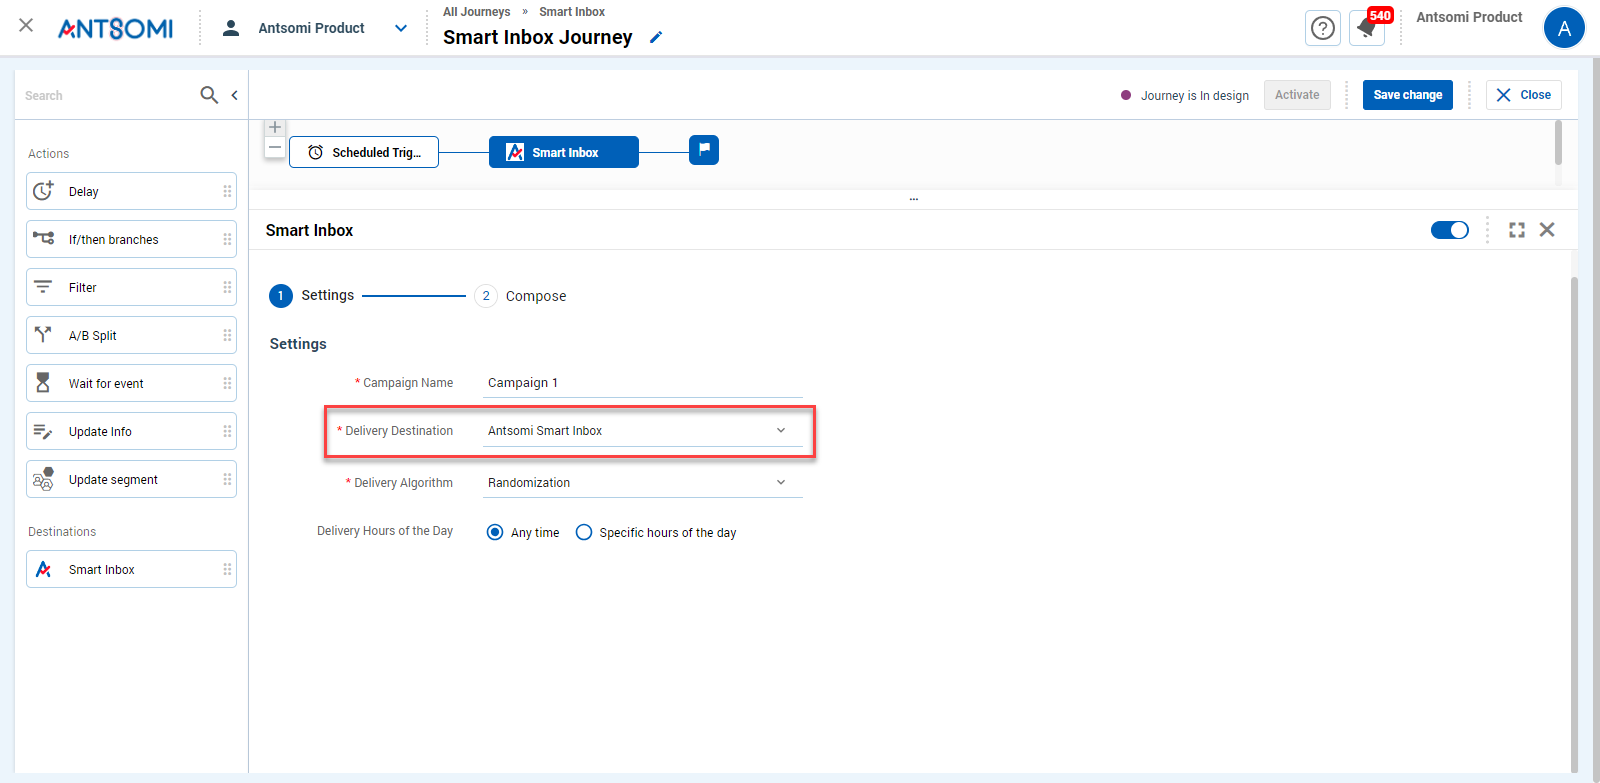Click the Activate button

[1297, 95]
